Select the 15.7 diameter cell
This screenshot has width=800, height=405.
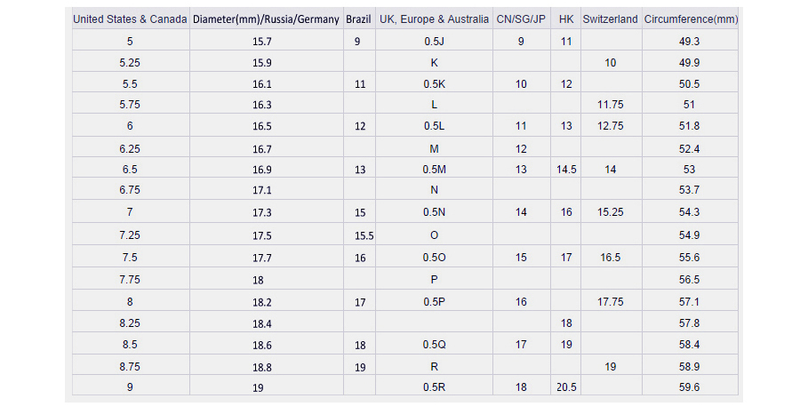(x=264, y=41)
